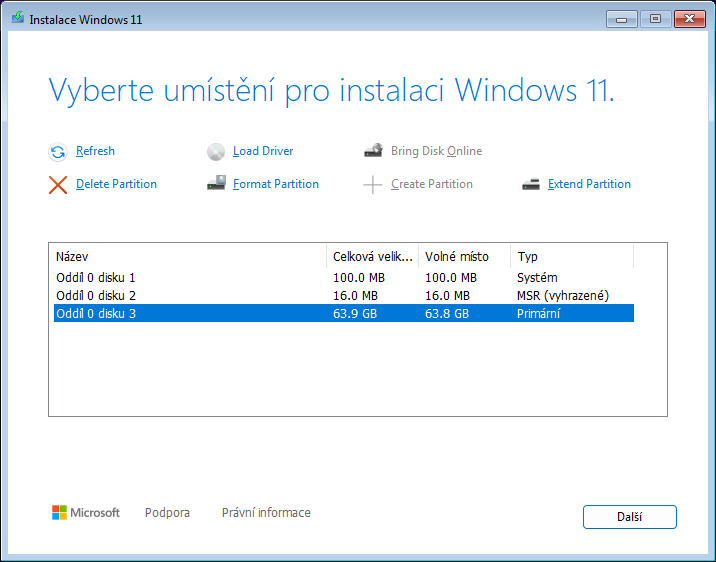
Task: Click the red X Delete Partition icon
Action: click(58, 185)
